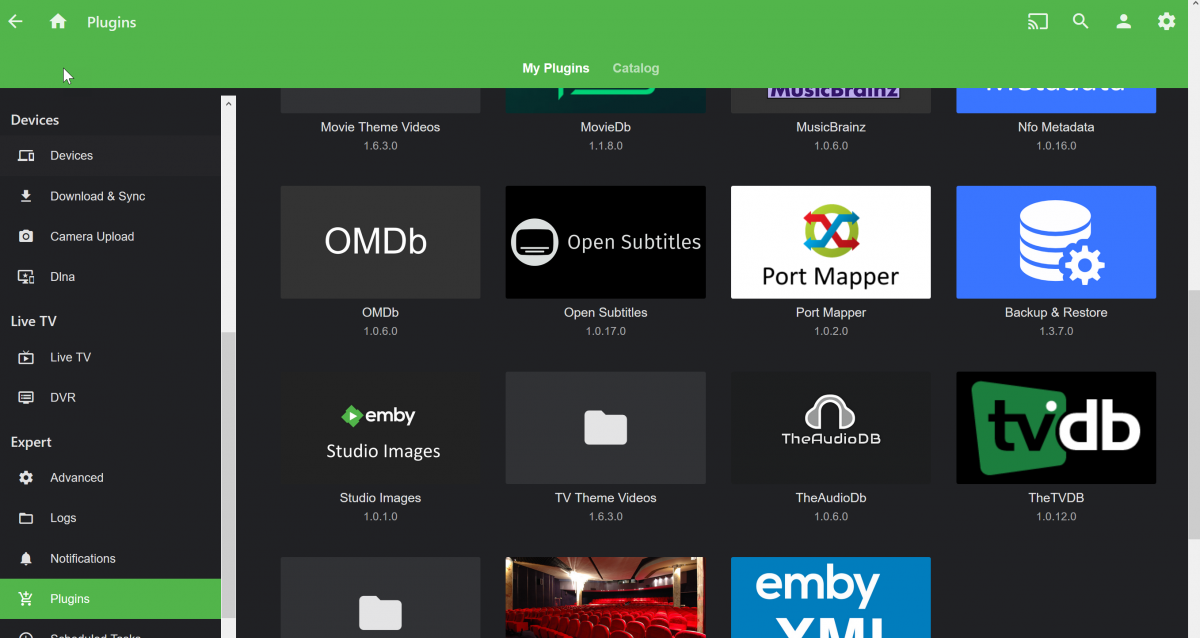Click the MovieDb plugin title
Image resolution: width=1200 pixels, height=638 pixels.
coord(606,127)
